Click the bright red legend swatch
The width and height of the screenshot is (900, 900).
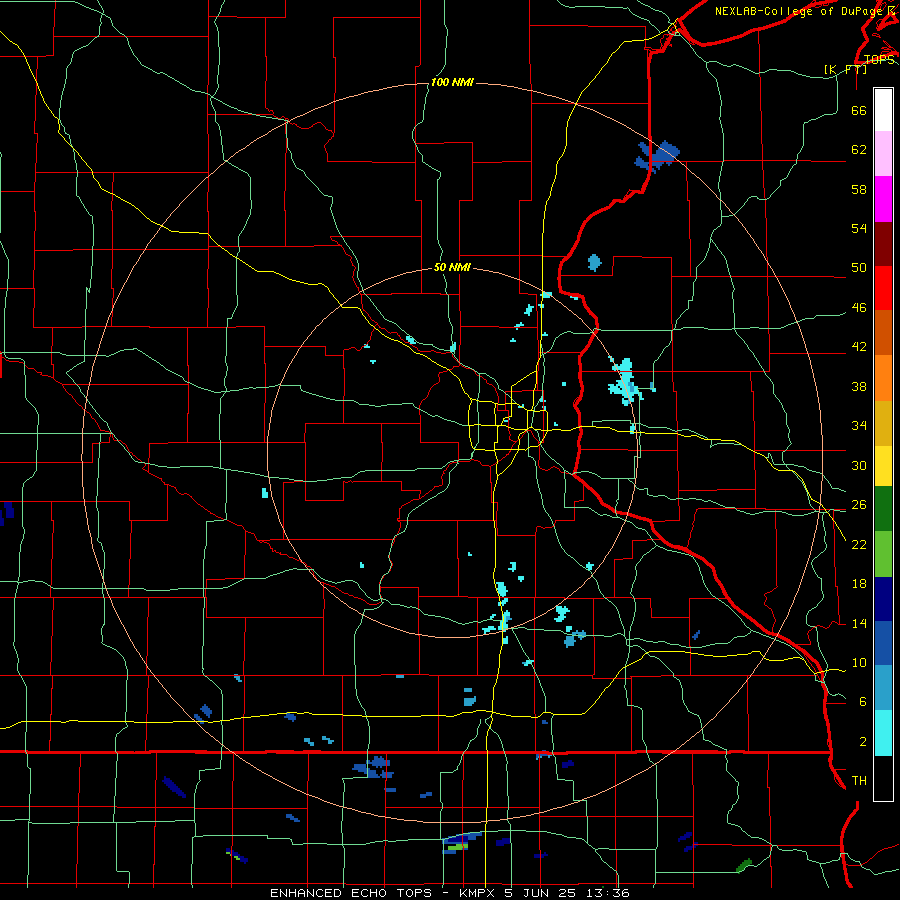click(883, 288)
